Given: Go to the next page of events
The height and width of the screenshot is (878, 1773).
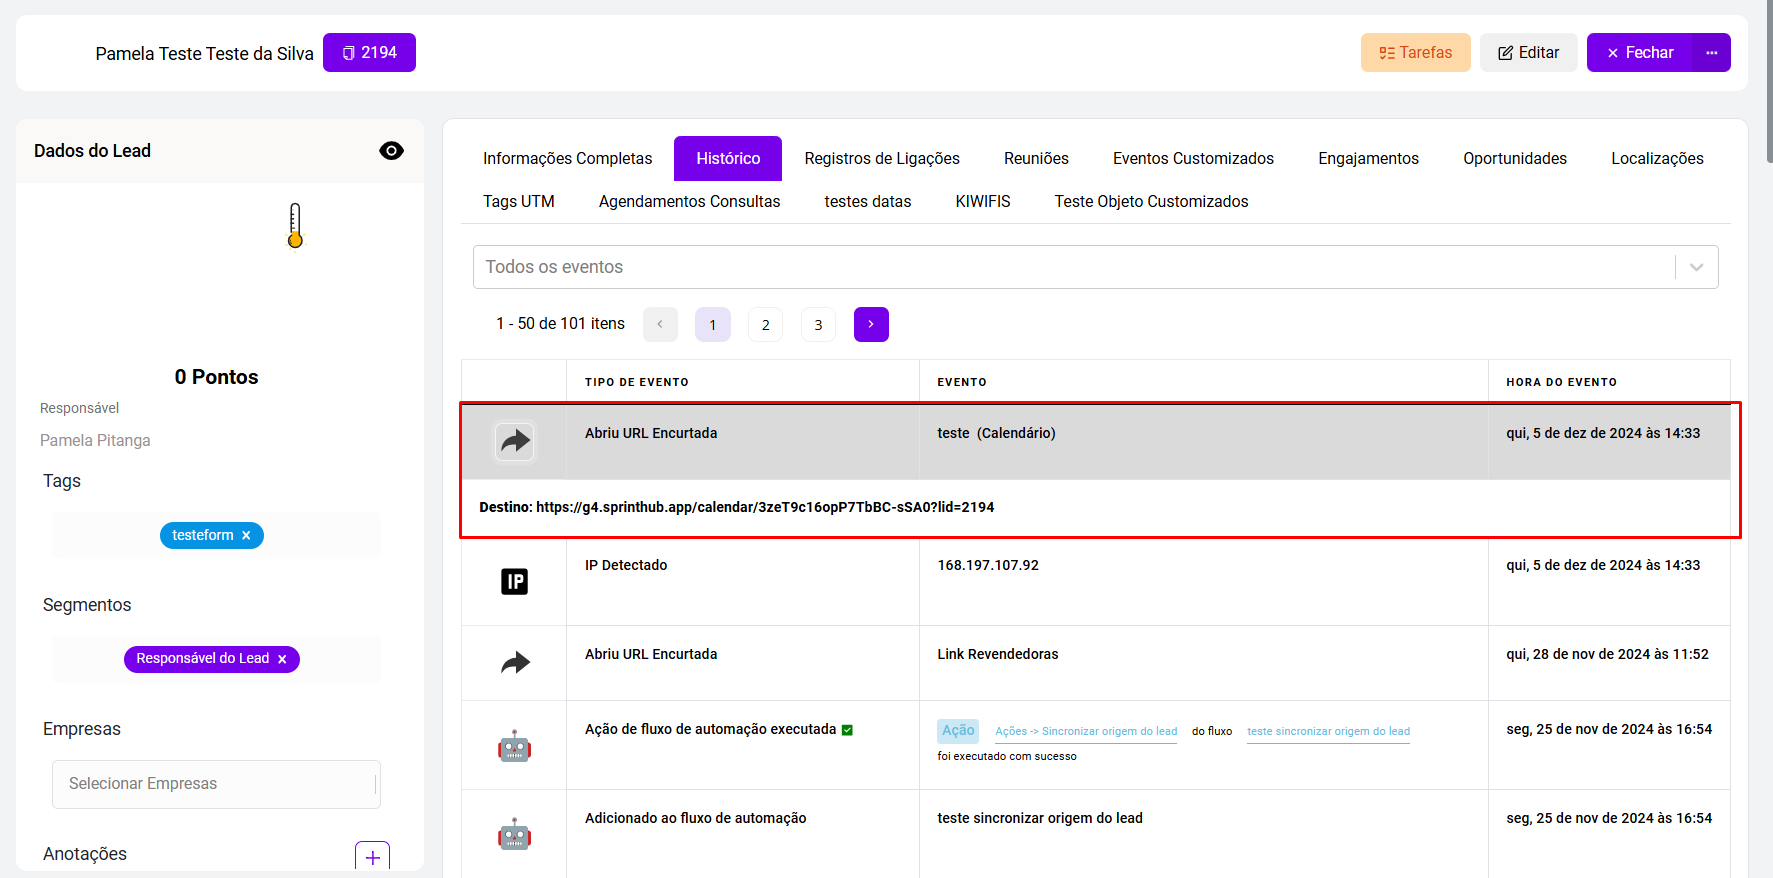Looking at the screenshot, I should [870, 324].
